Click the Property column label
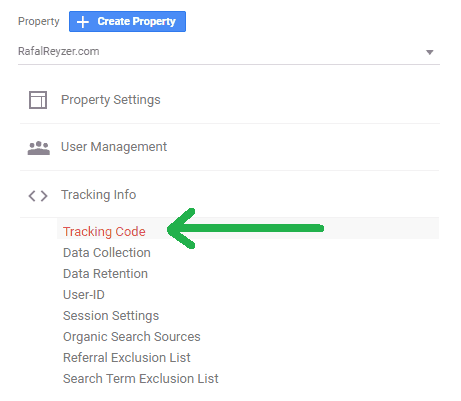Screen dimensions: 461x401 tap(39, 21)
